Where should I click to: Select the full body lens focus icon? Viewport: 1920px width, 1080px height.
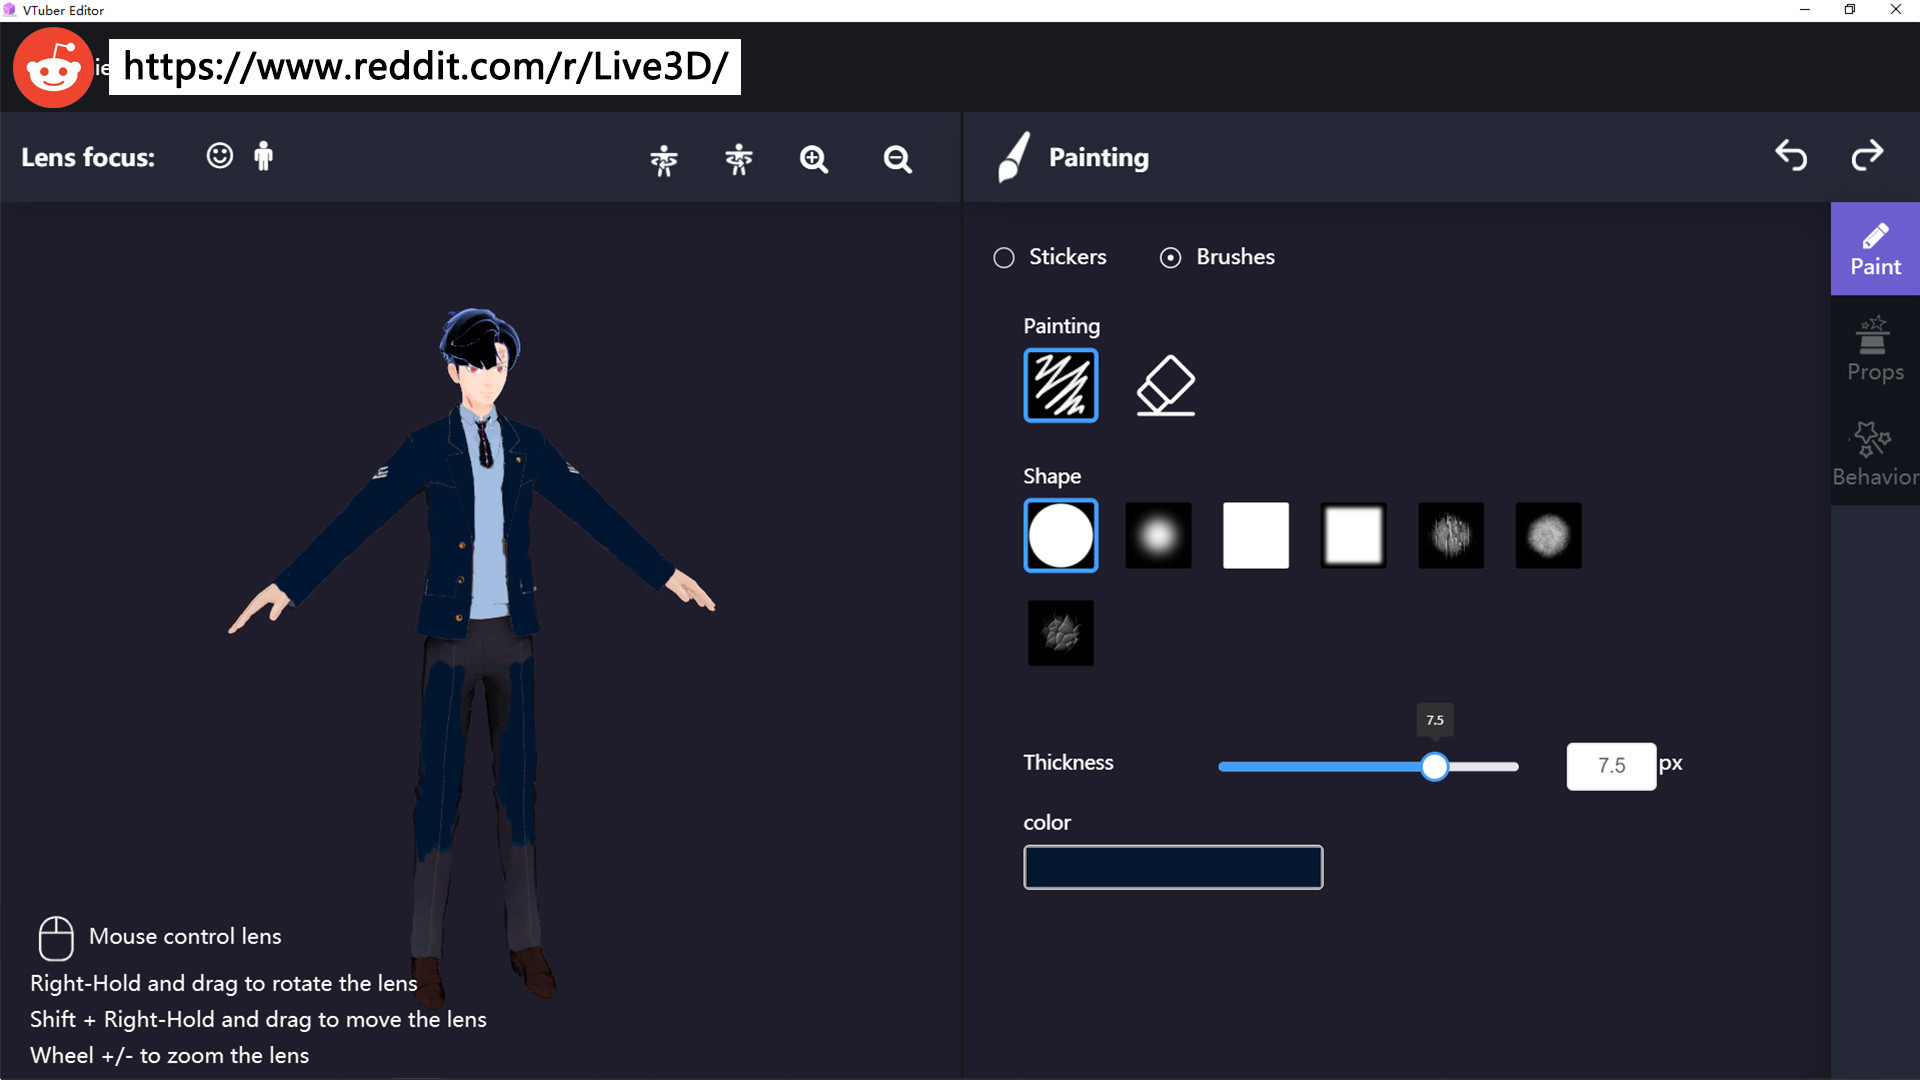(x=263, y=156)
